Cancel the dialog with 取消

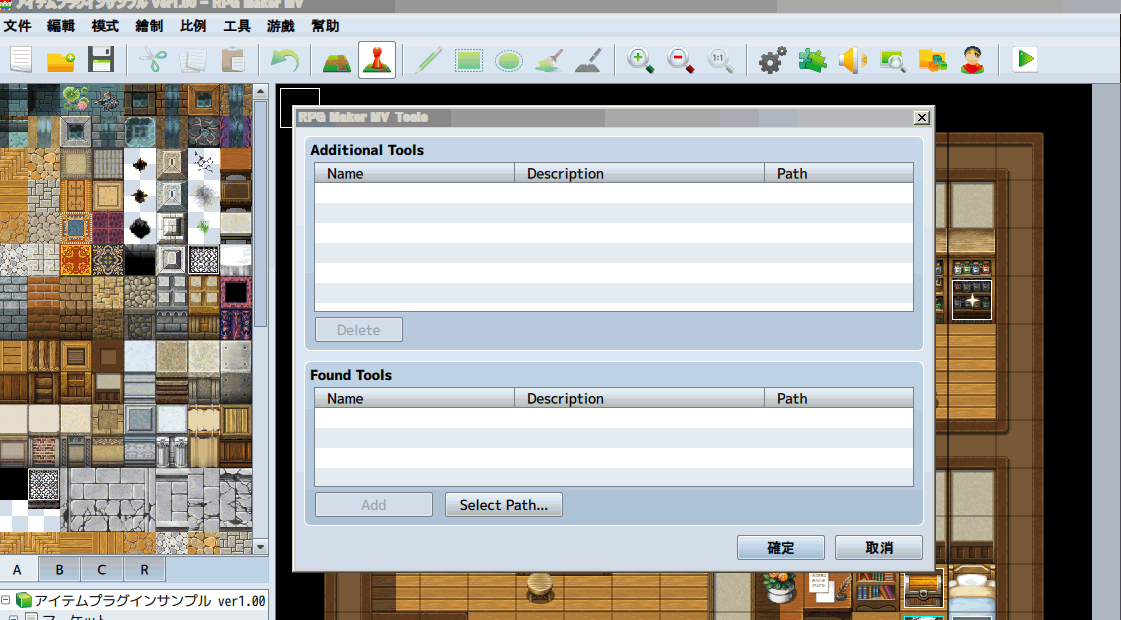click(x=879, y=548)
